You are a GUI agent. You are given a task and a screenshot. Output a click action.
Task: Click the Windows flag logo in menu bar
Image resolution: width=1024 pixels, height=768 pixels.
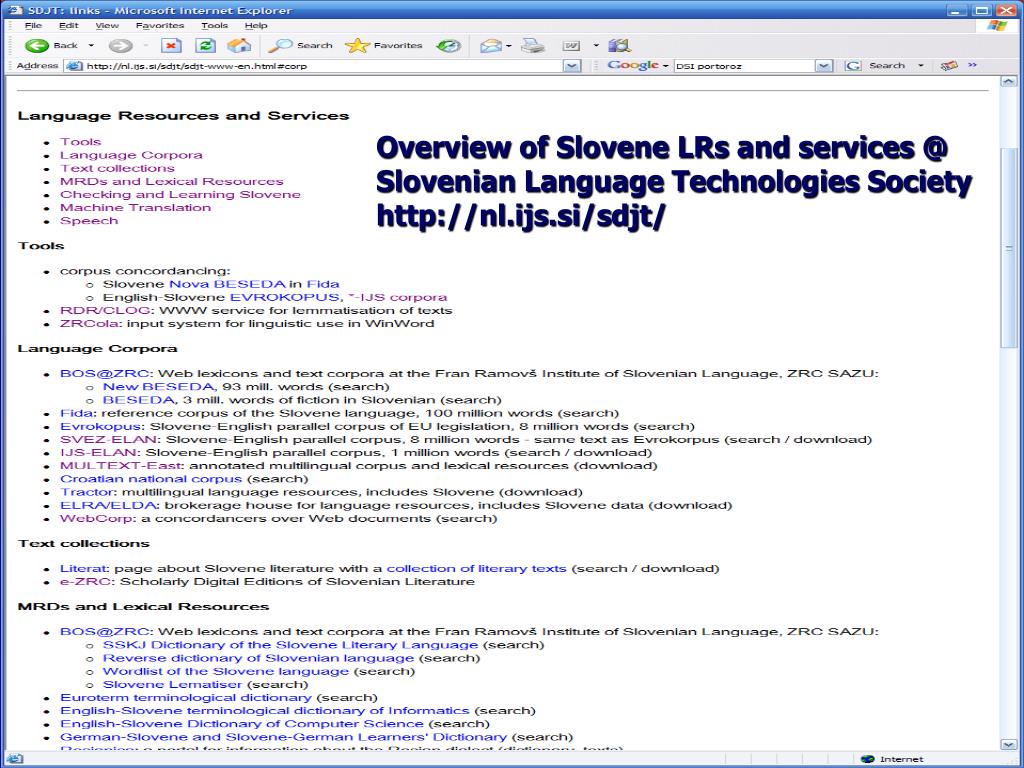tap(997, 26)
